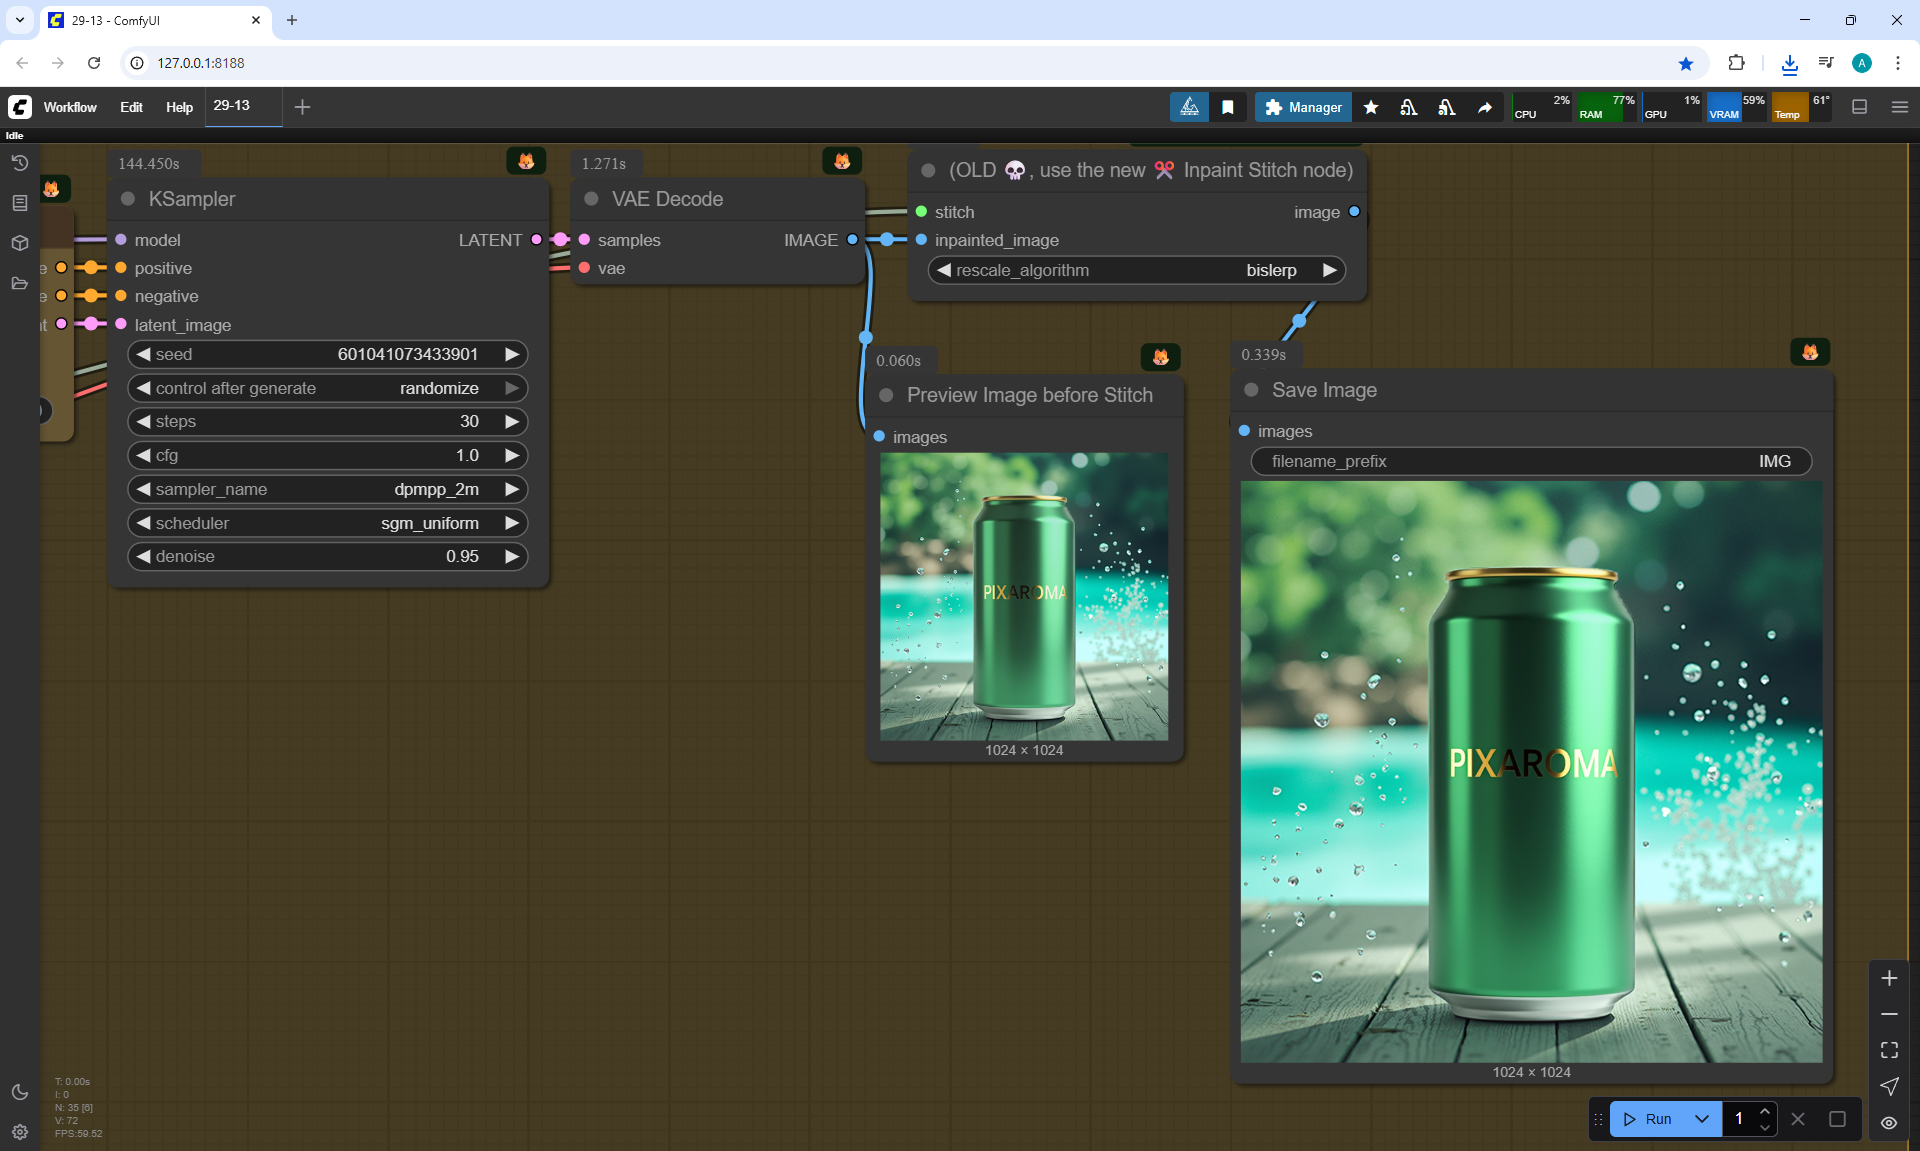Open the queue history sidebar icon
This screenshot has width=1920, height=1151.
pyautogui.click(x=19, y=163)
